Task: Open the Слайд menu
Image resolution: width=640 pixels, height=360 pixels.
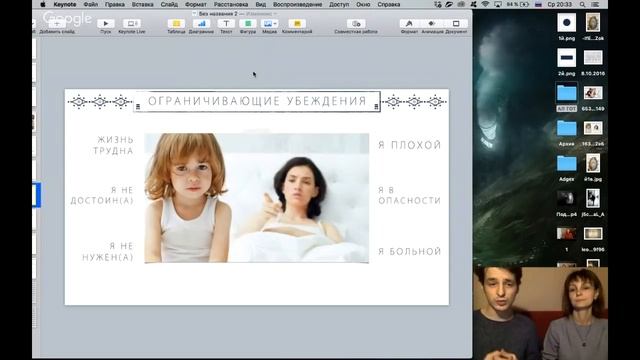Action: (x=169, y=4)
